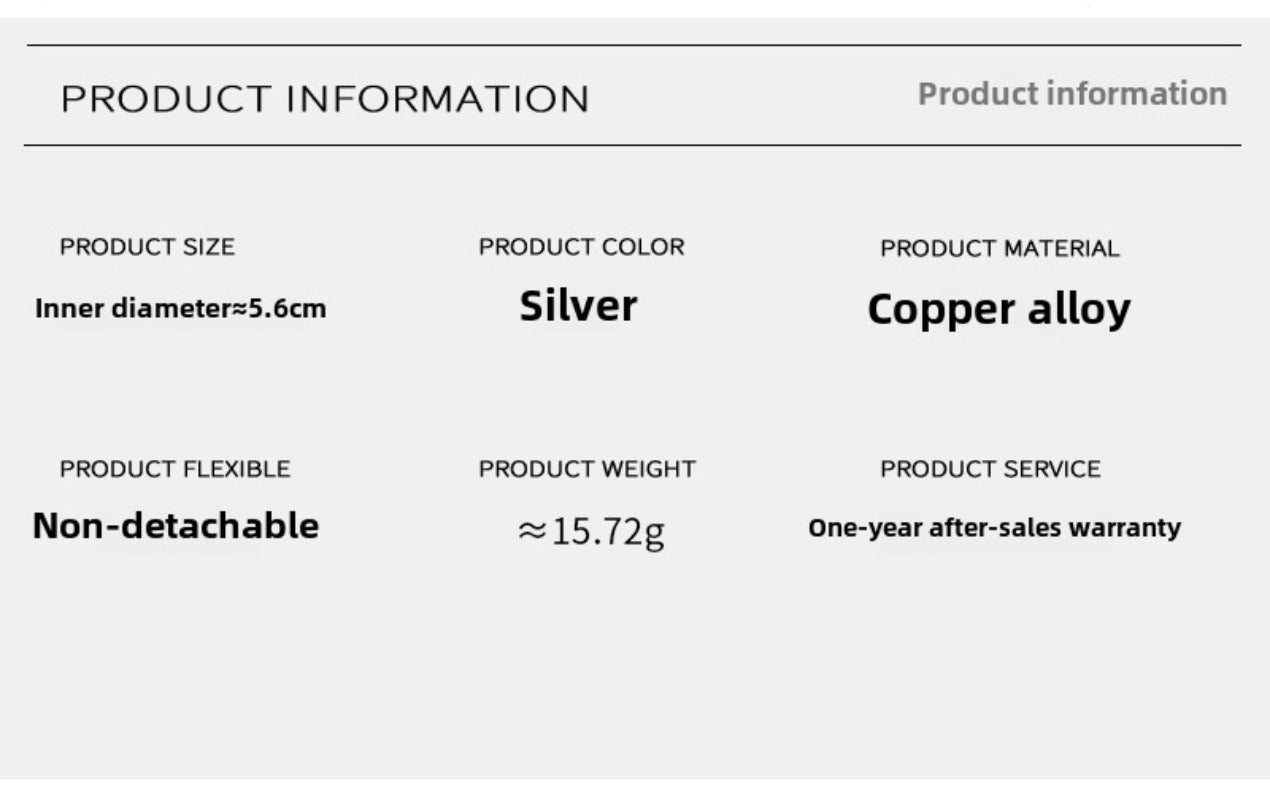
Task: Click the horizontal divider line below the heading
Action: [634, 146]
